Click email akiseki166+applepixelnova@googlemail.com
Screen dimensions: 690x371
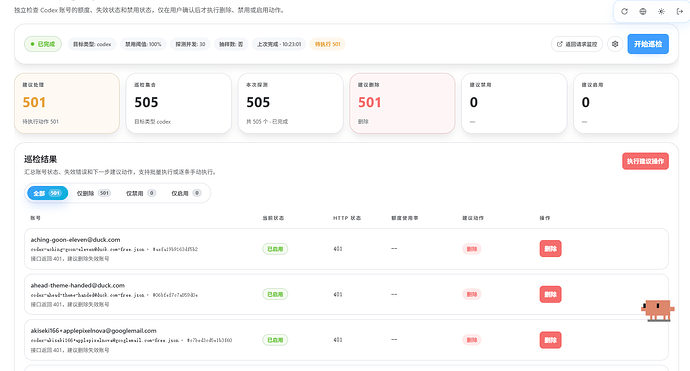(x=93, y=331)
